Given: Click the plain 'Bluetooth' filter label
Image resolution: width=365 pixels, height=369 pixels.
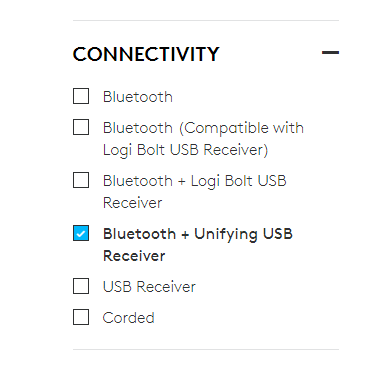Looking at the screenshot, I should click(138, 97).
